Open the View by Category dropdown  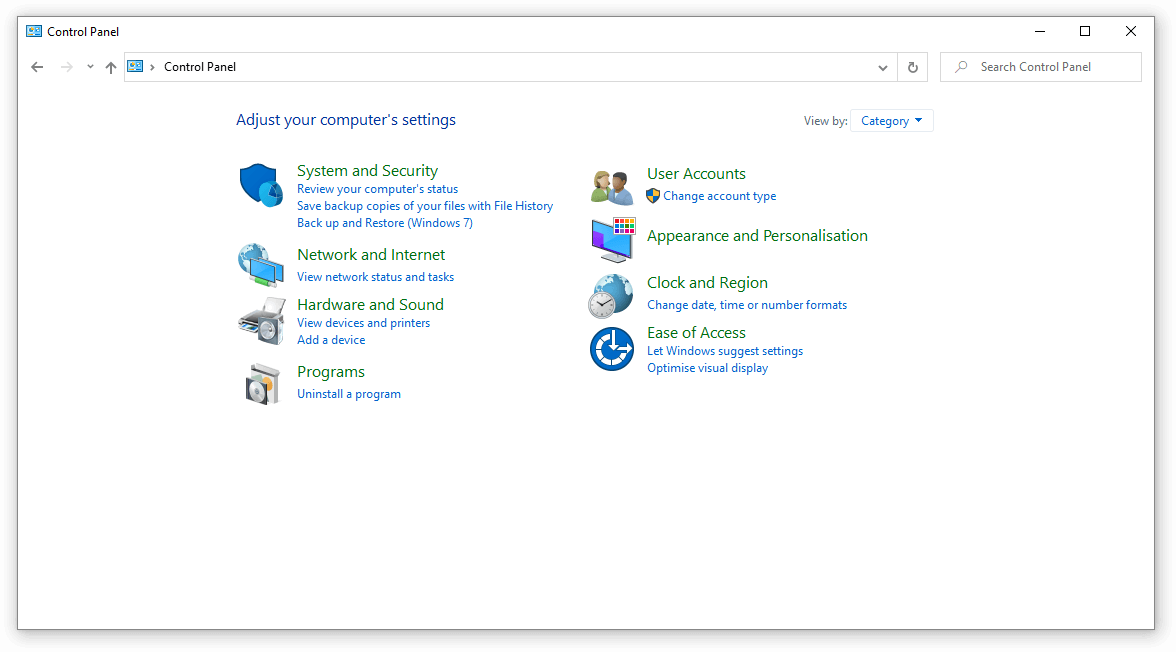pyautogui.click(x=891, y=121)
